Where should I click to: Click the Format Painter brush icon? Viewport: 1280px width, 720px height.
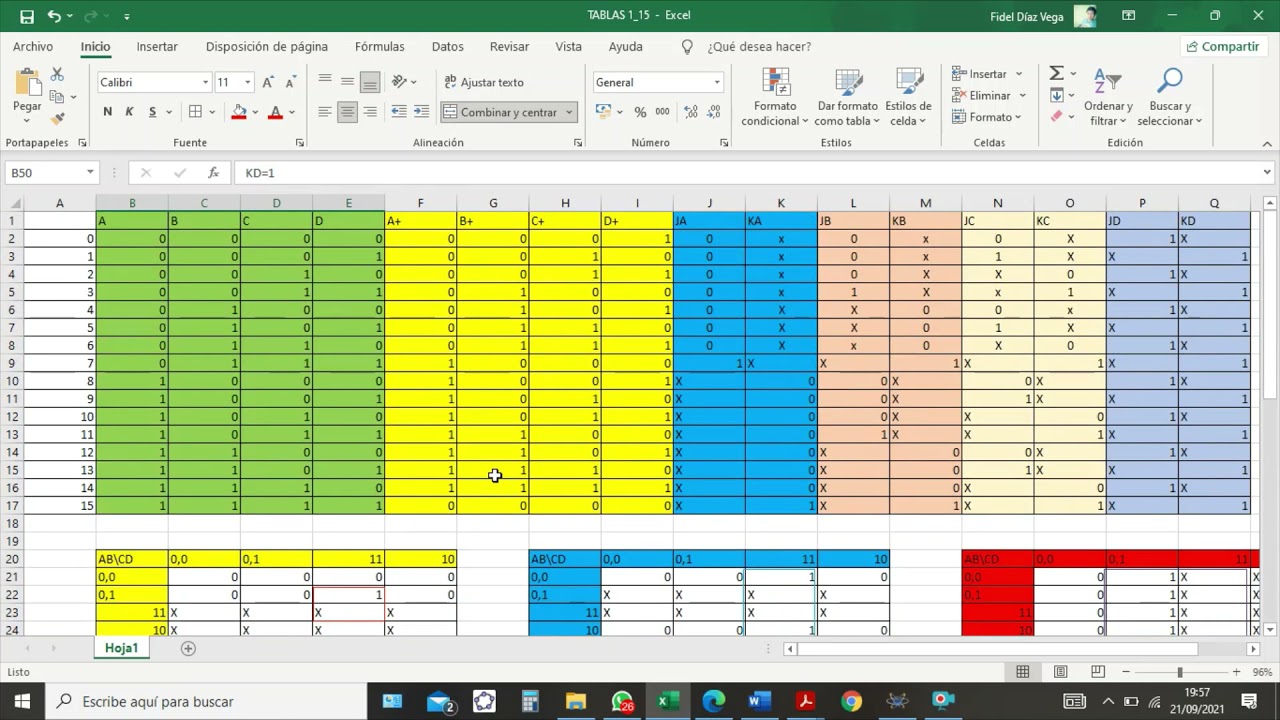coord(57,117)
